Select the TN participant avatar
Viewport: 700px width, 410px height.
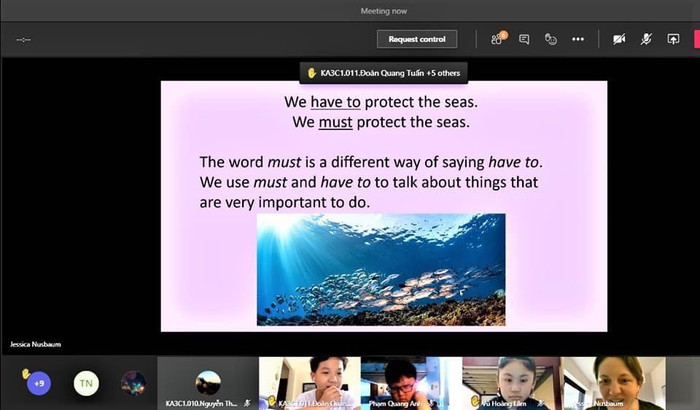tap(86, 383)
